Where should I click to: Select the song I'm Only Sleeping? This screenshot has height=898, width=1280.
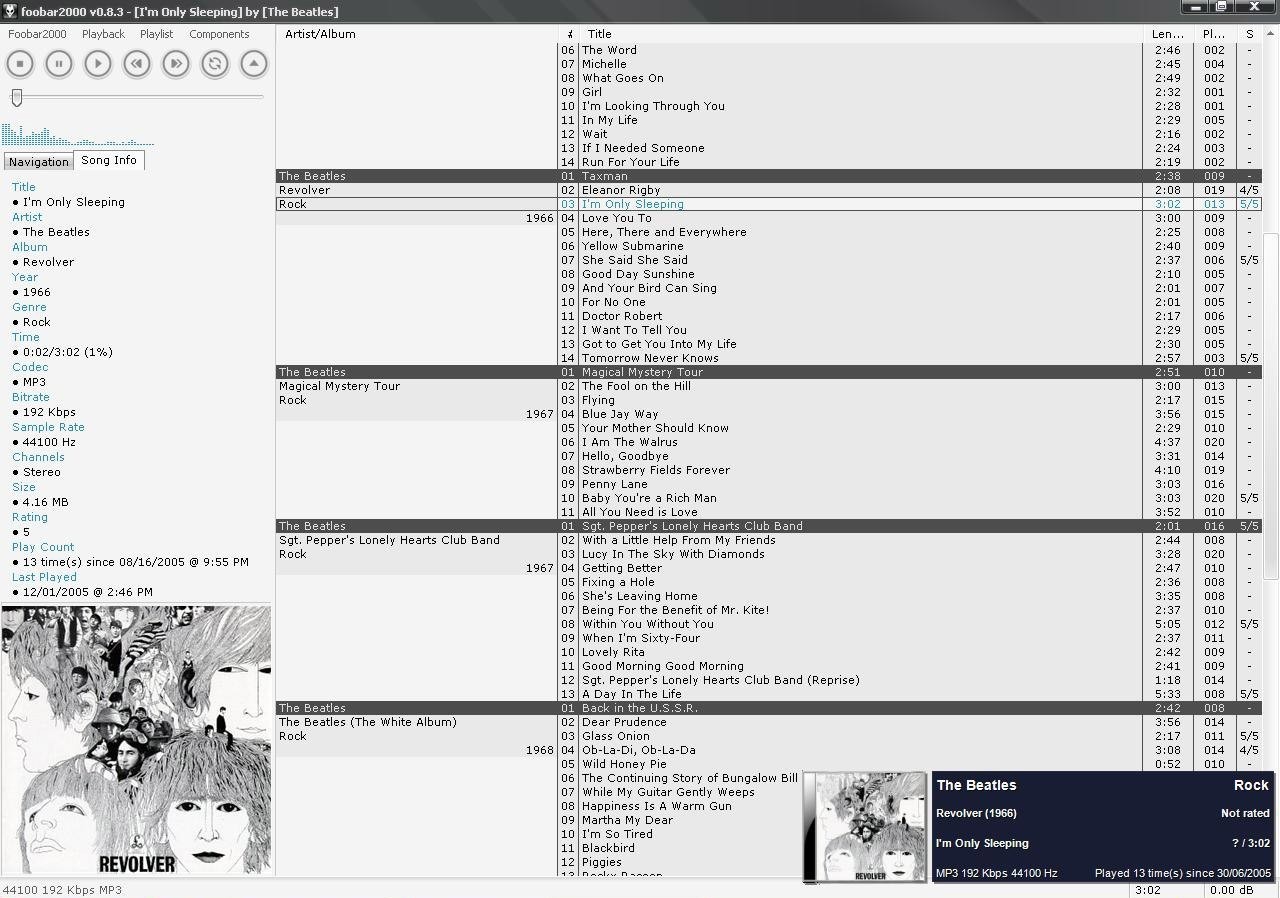click(632, 203)
